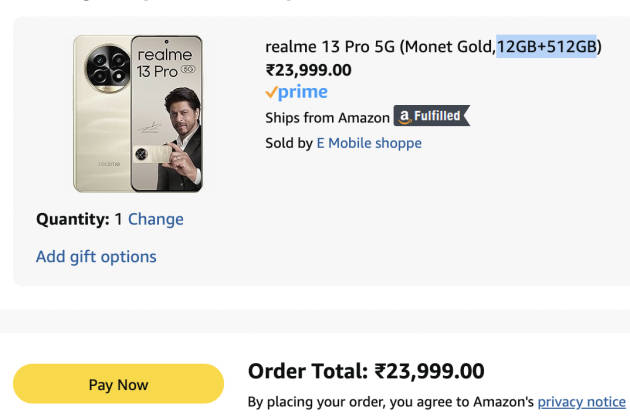Click the Order Total amount
This screenshot has height=420, width=630.
point(430,372)
